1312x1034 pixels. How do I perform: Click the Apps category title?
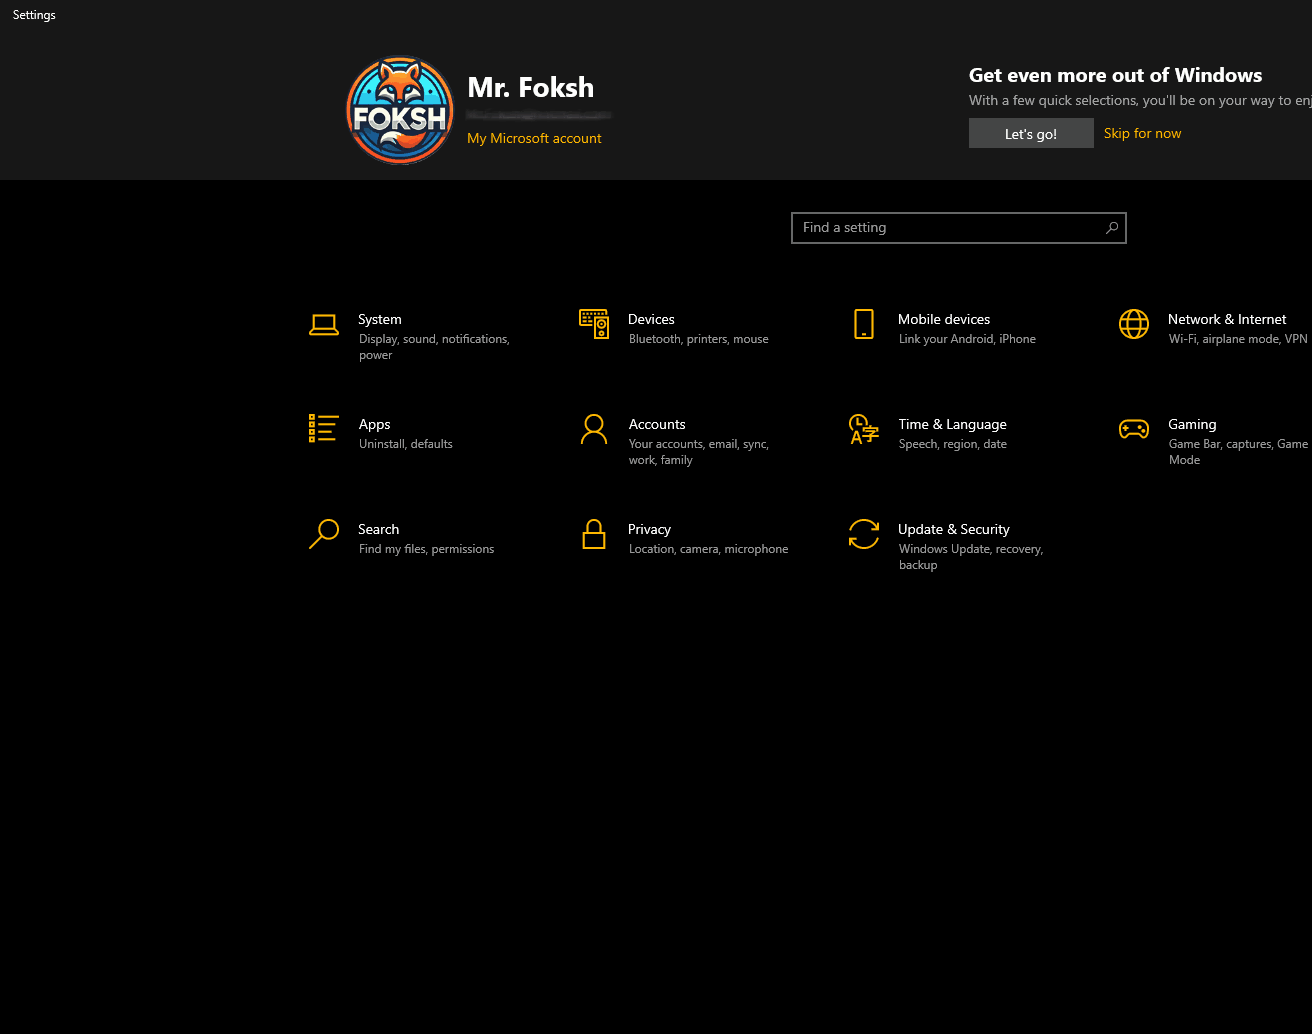coord(374,424)
